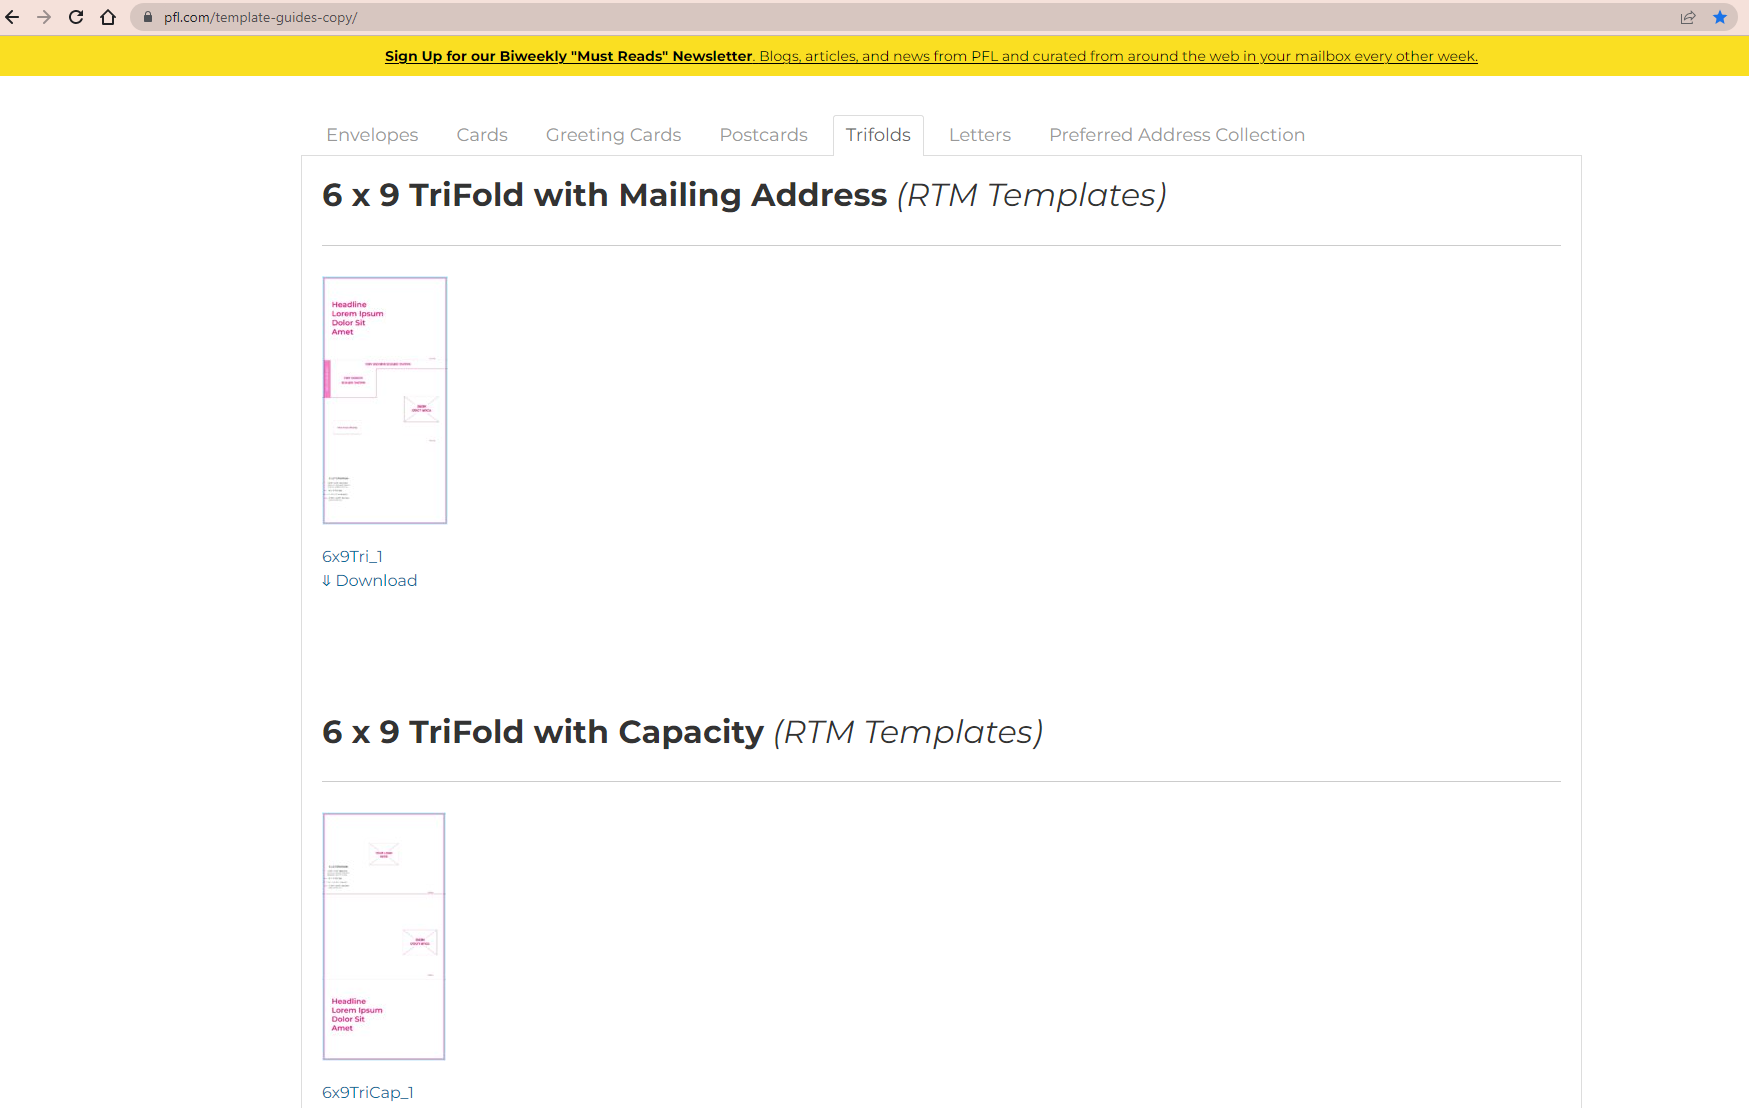Click the bookmark star icon
Viewport: 1749px width, 1108px height.
[1721, 17]
